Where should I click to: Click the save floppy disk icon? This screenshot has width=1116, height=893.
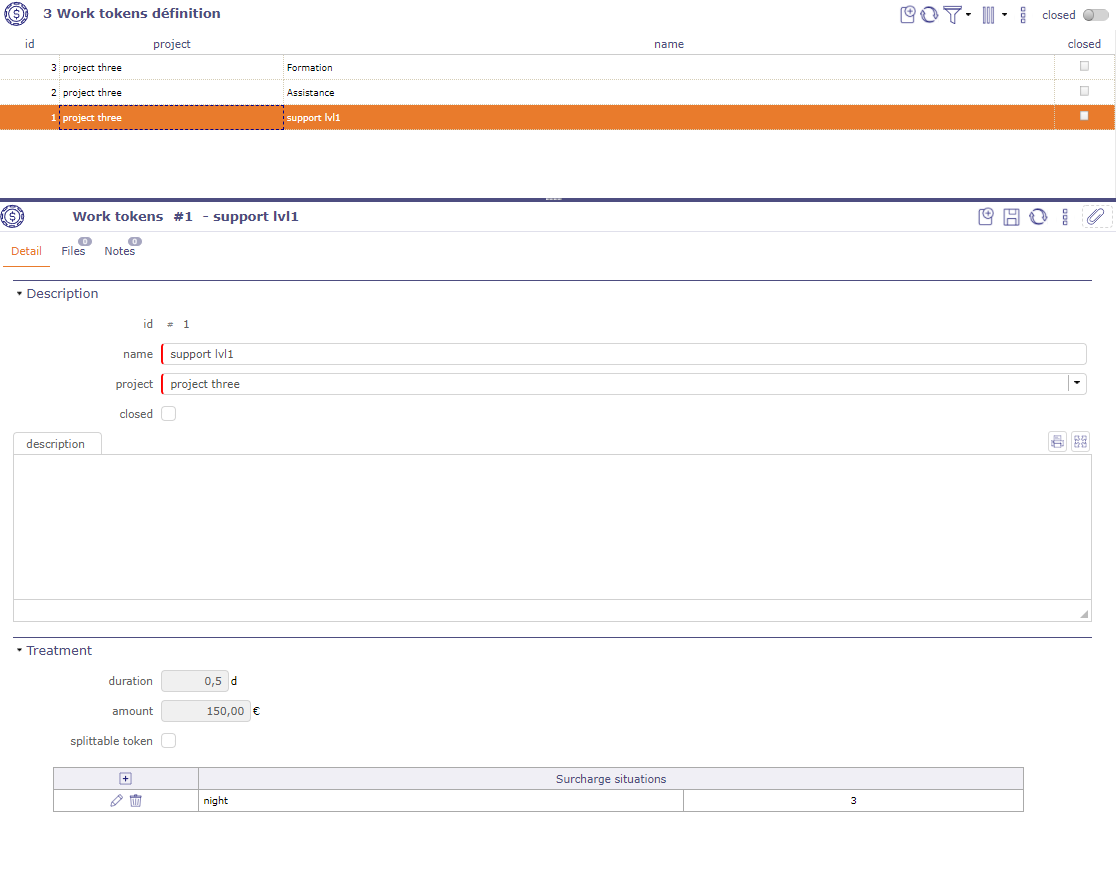(1011, 217)
